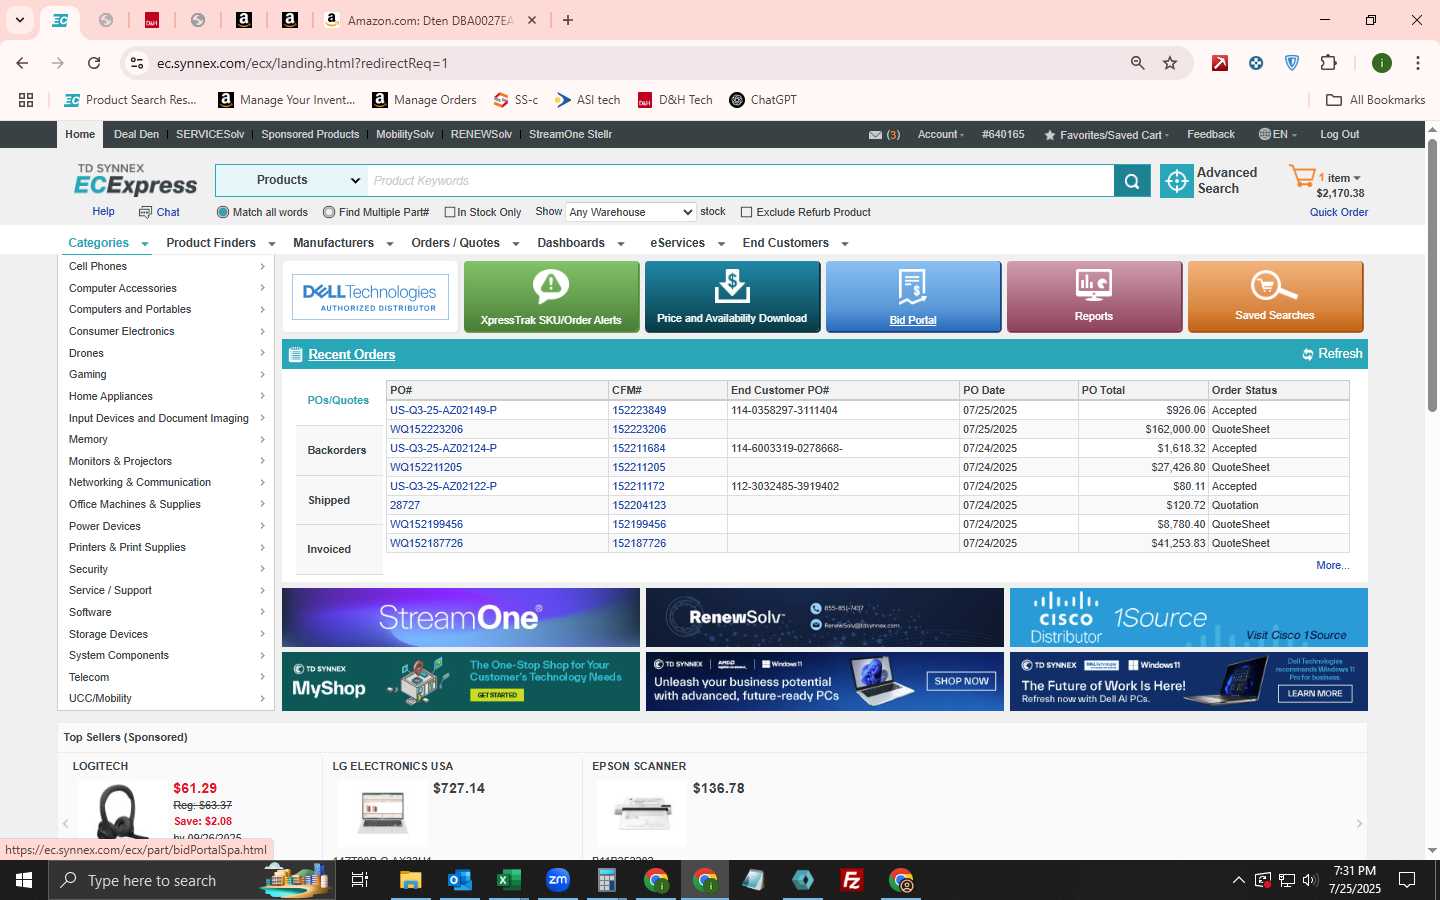This screenshot has width=1440, height=900.
Task: Click the Dell Technologies distributor logo
Action: click(x=370, y=297)
